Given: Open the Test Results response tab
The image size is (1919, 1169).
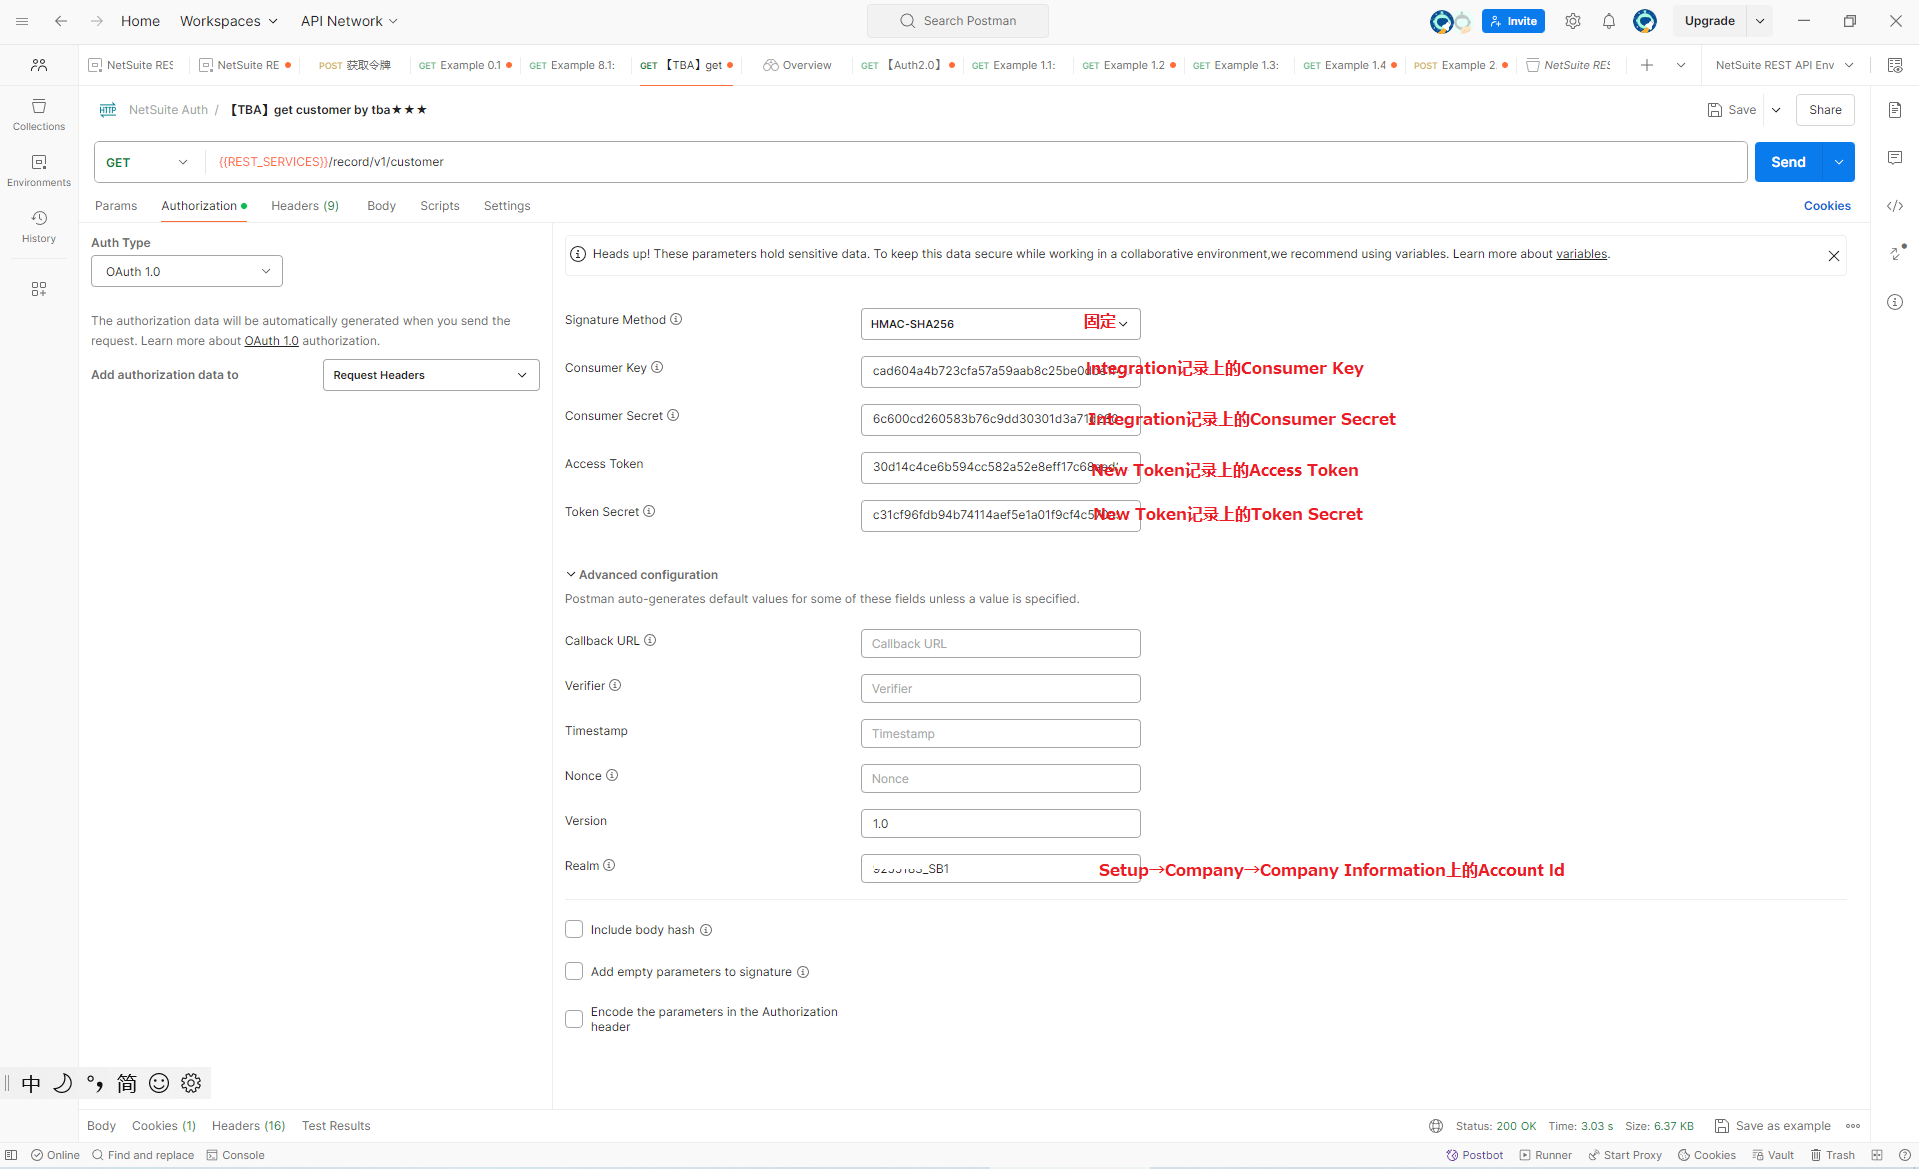Looking at the screenshot, I should point(336,1126).
